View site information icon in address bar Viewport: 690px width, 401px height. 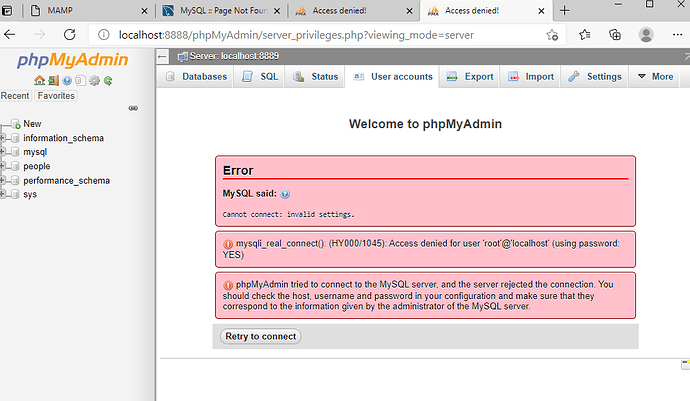click(x=103, y=34)
